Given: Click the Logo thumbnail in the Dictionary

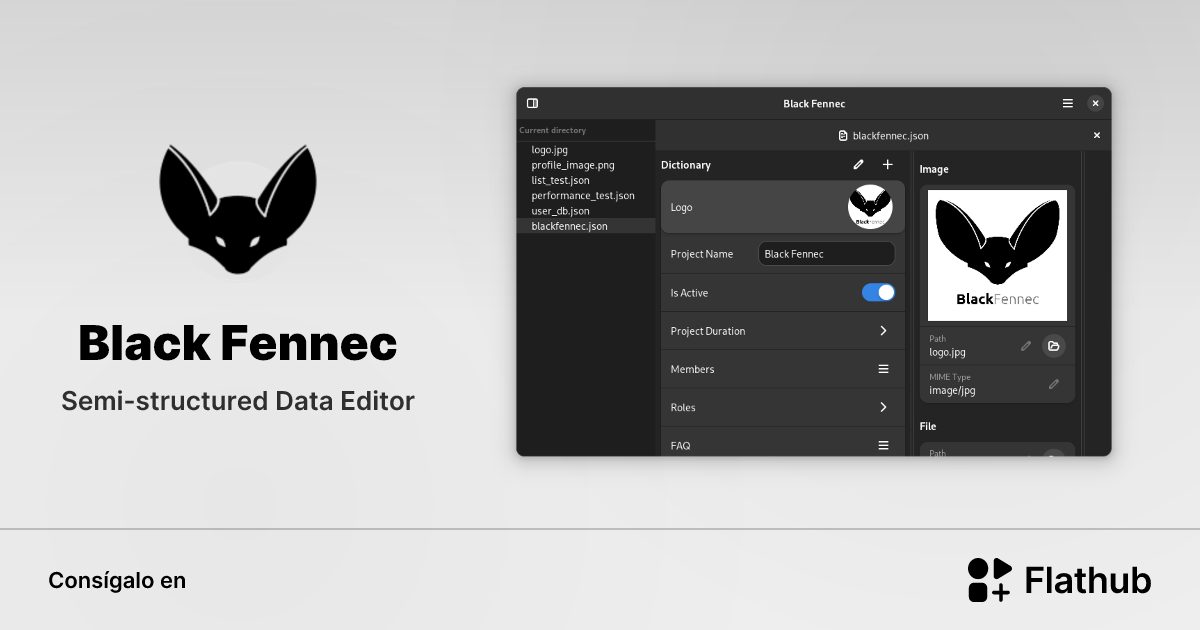Looking at the screenshot, I should click(870, 206).
